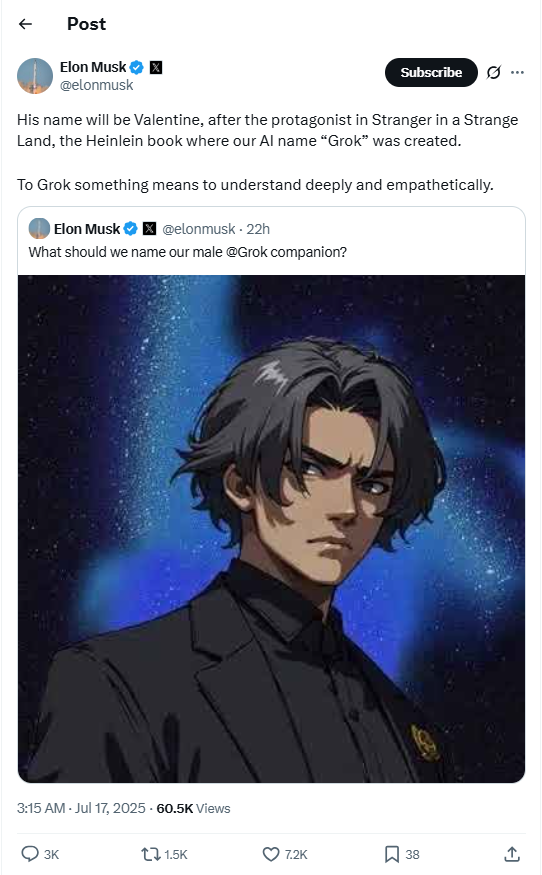Click the X affiliate badge beside name
The height and width of the screenshot is (875, 542).
click(156, 68)
